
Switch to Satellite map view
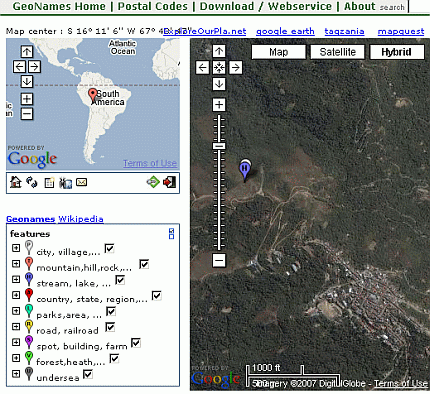click(337, 52)
